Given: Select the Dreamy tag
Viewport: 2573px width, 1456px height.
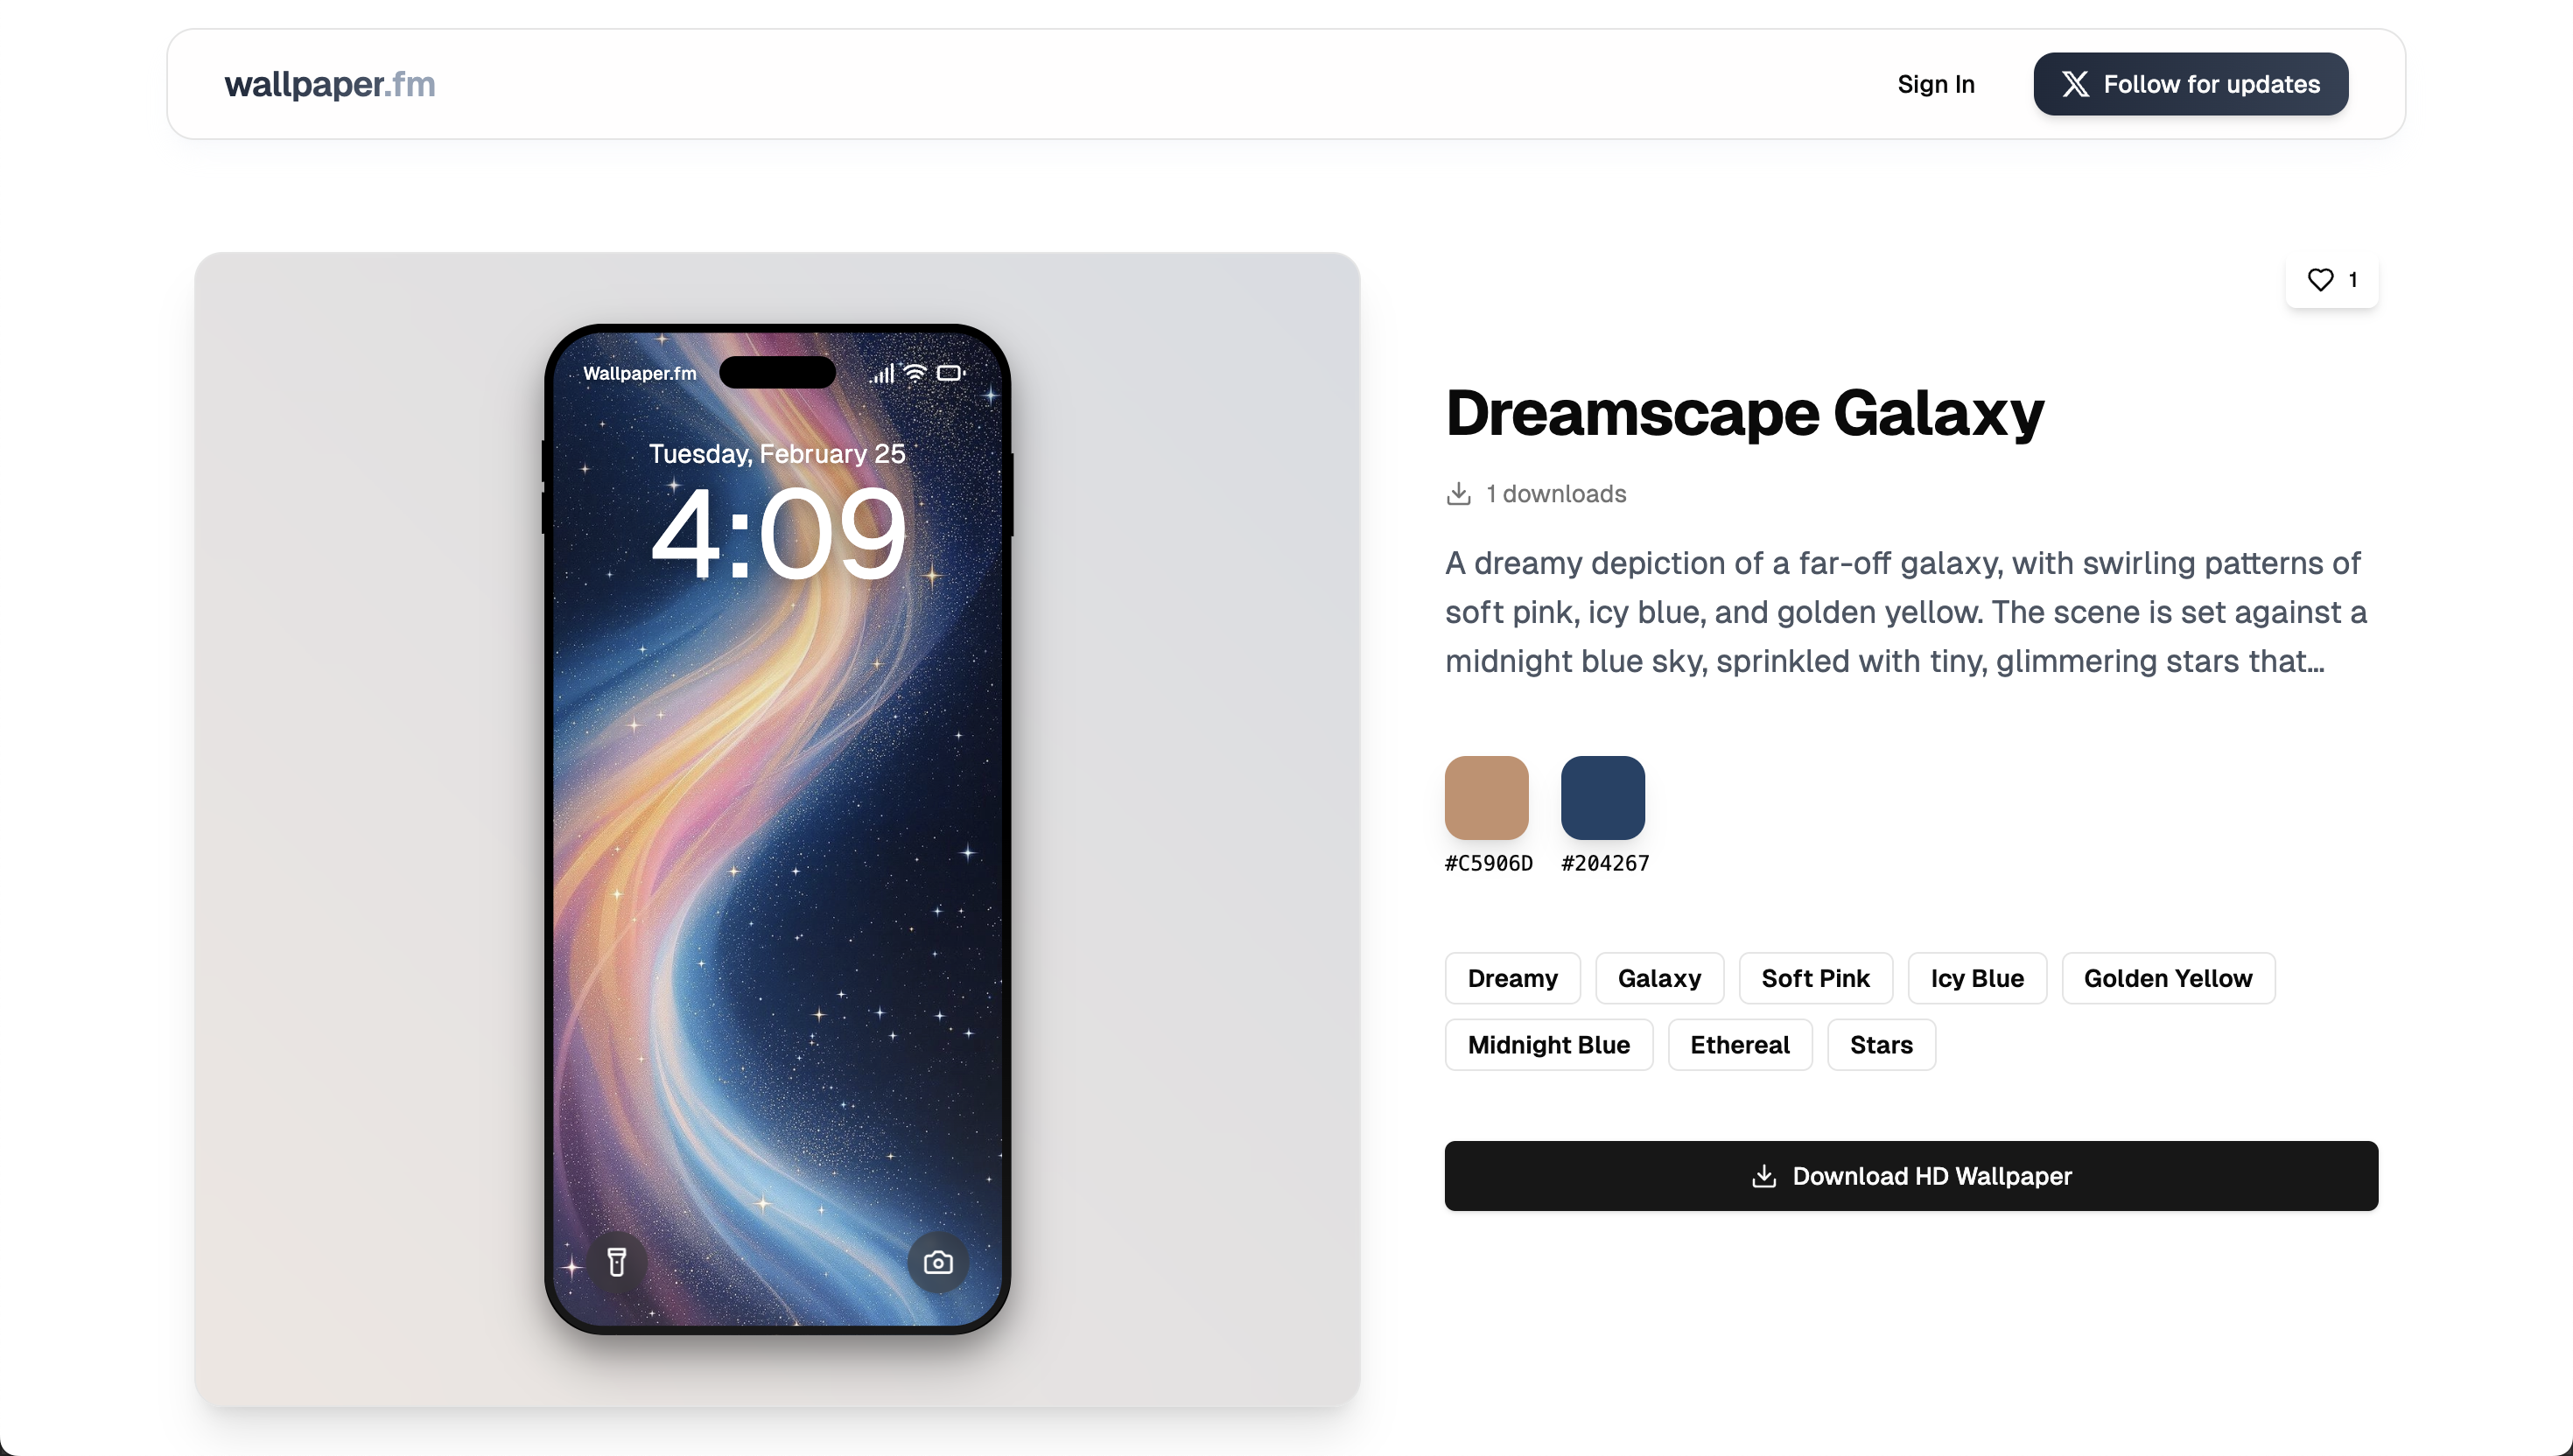Looking at the screenshot, I should pos(1512,978).
